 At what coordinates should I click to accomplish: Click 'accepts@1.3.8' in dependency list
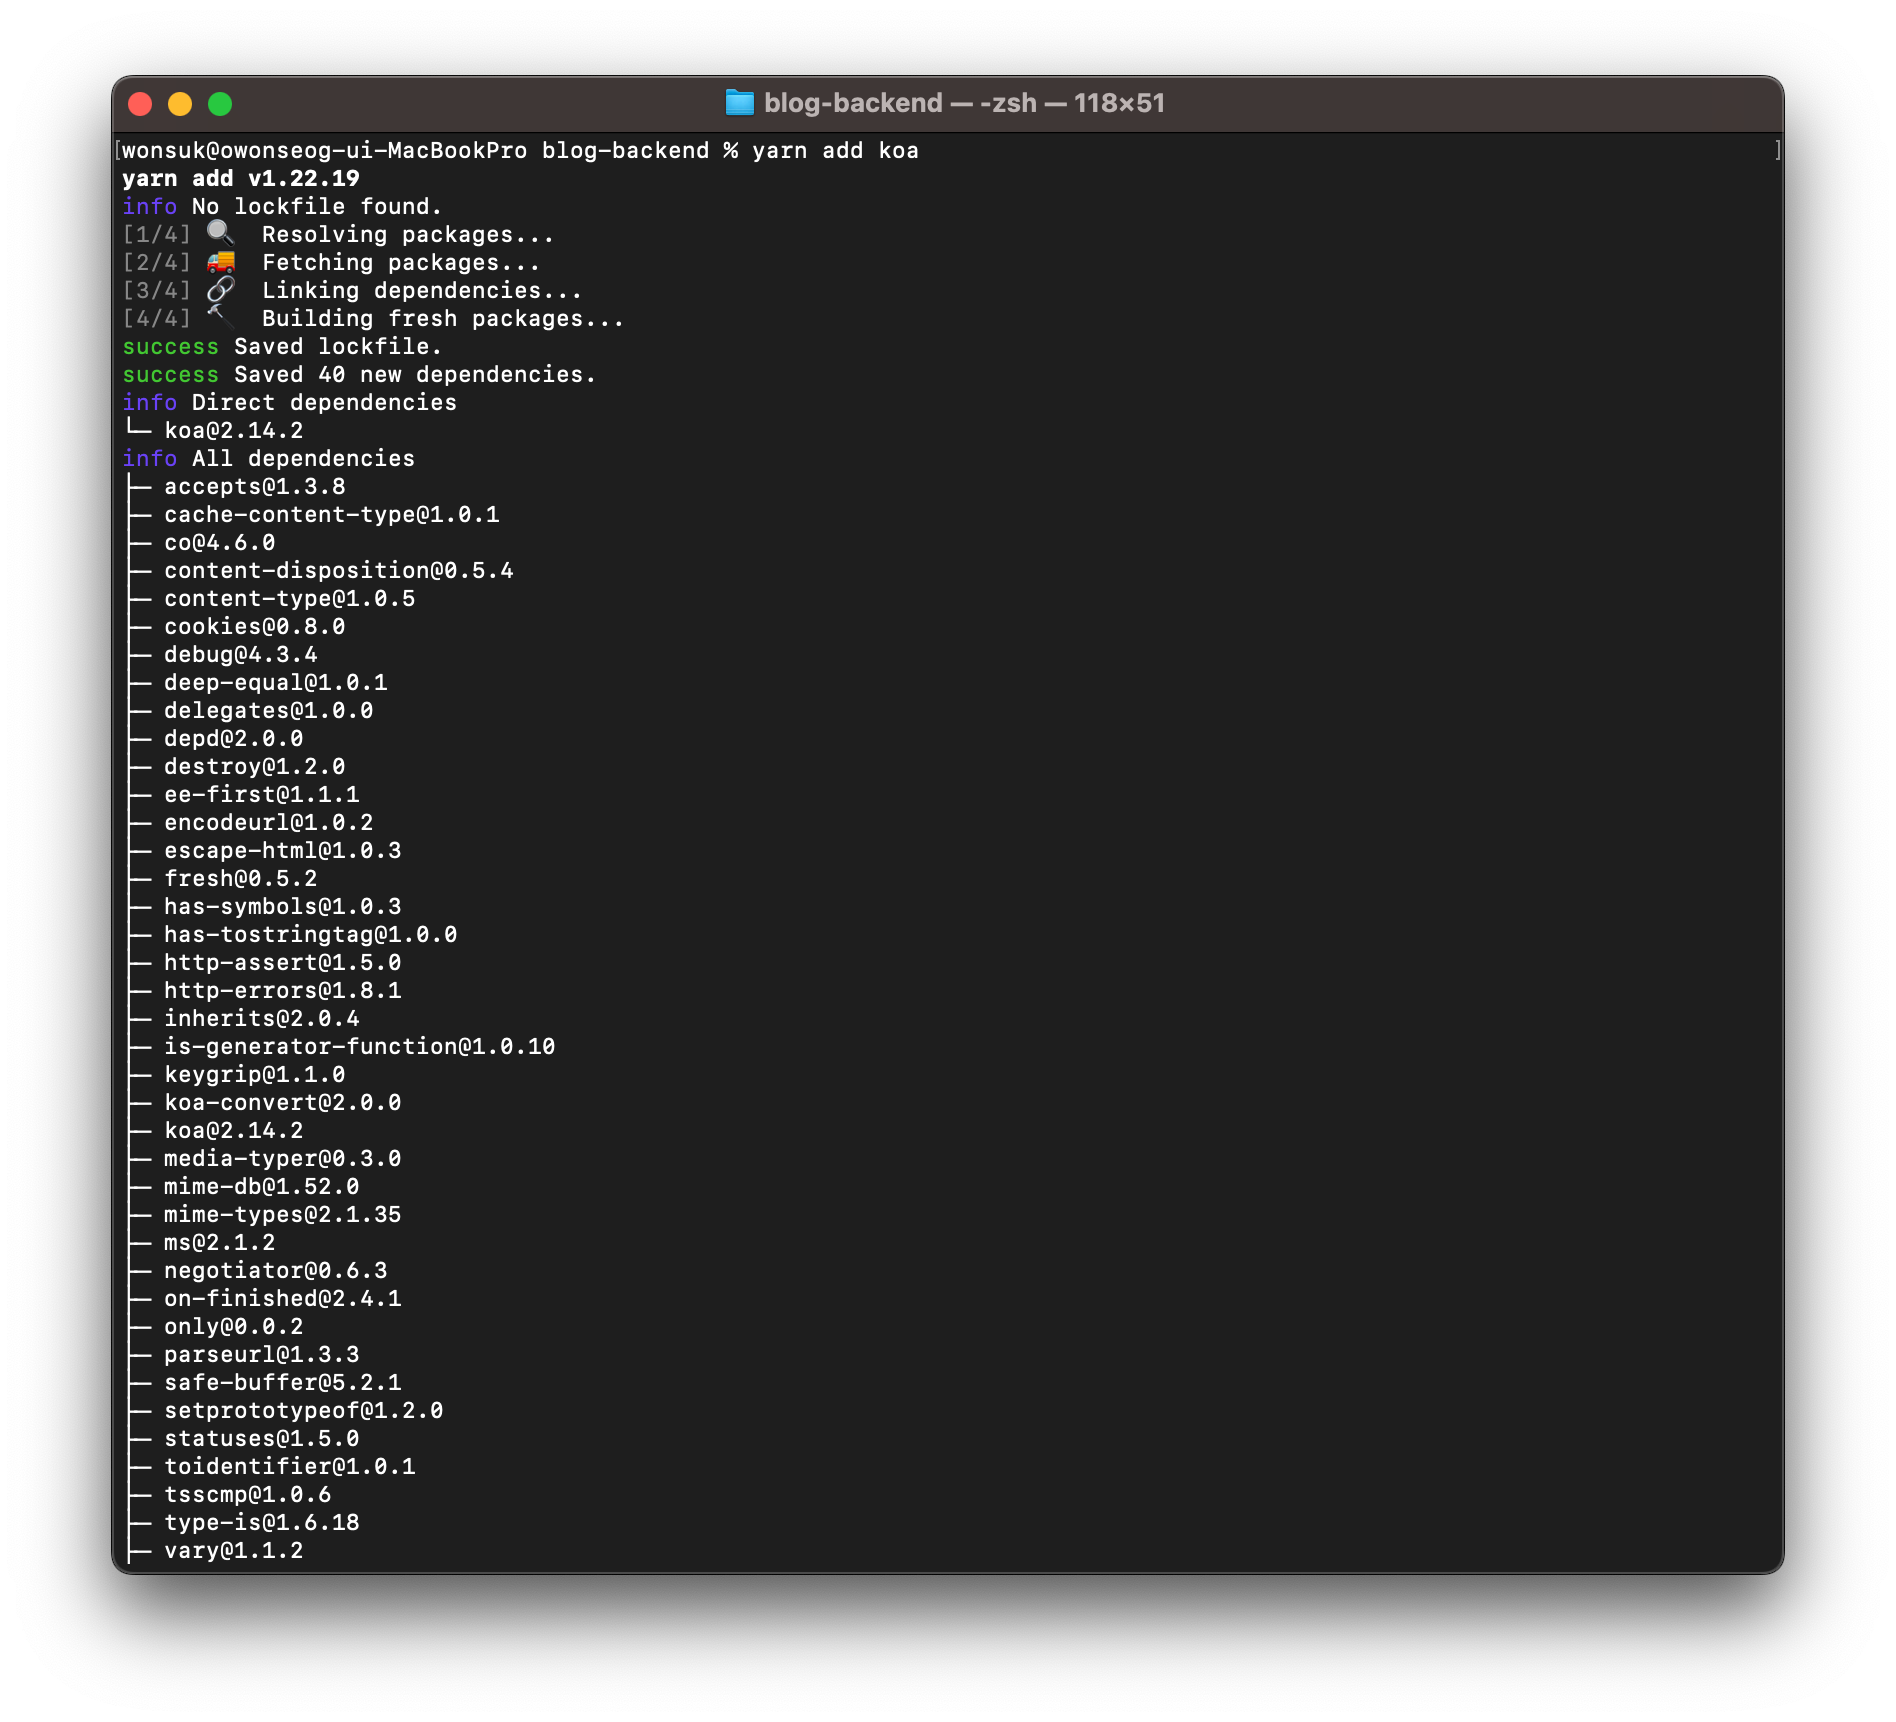click(x=255, y=487)
